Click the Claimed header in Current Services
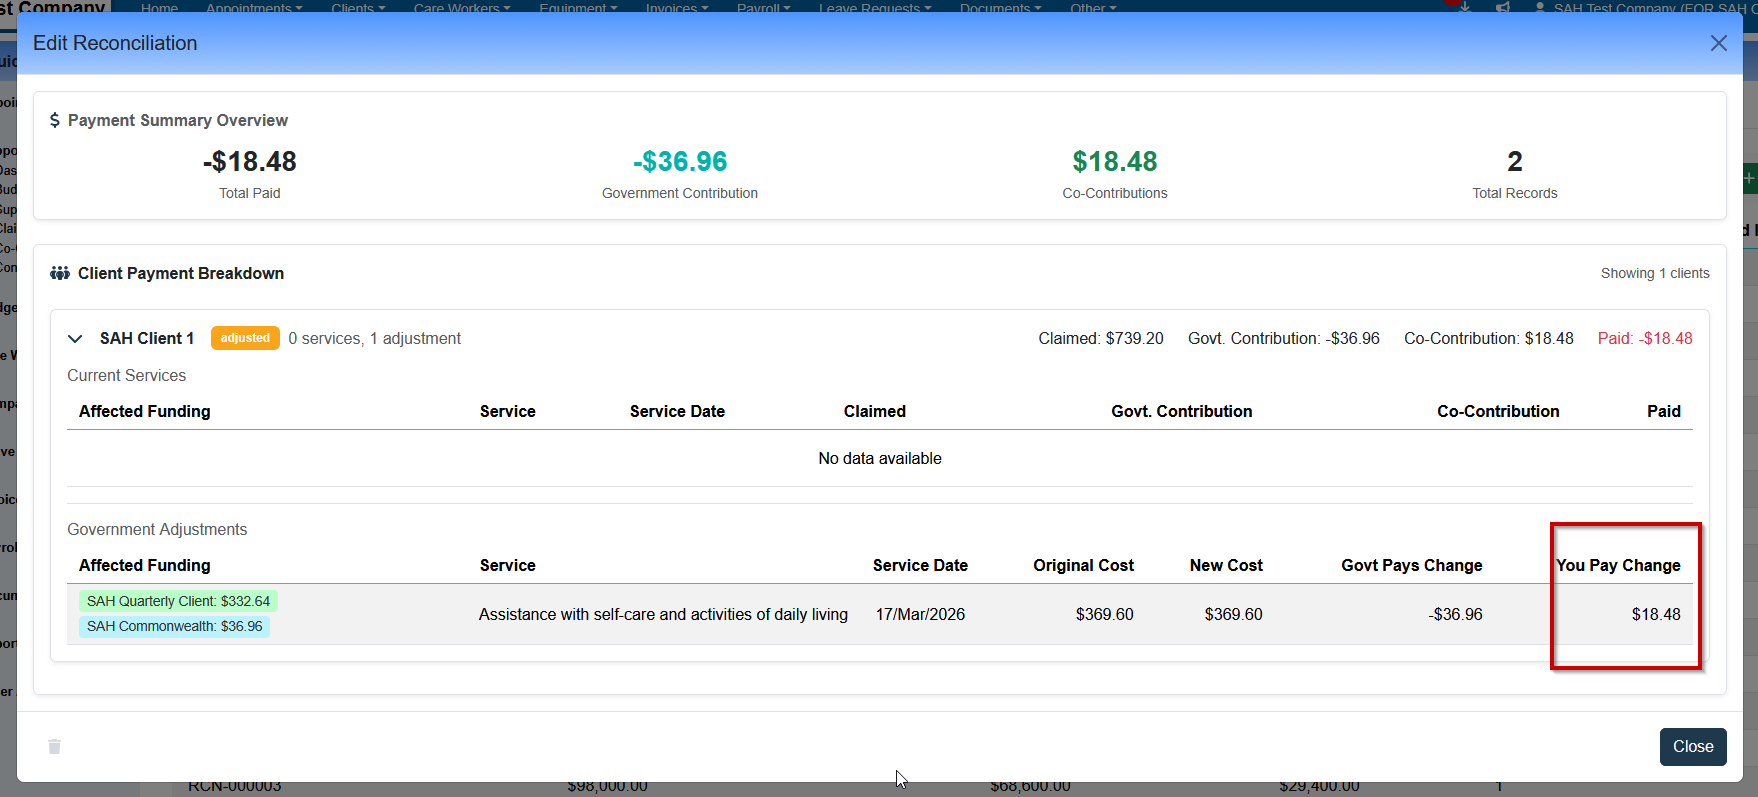 (x=875, y=411)
